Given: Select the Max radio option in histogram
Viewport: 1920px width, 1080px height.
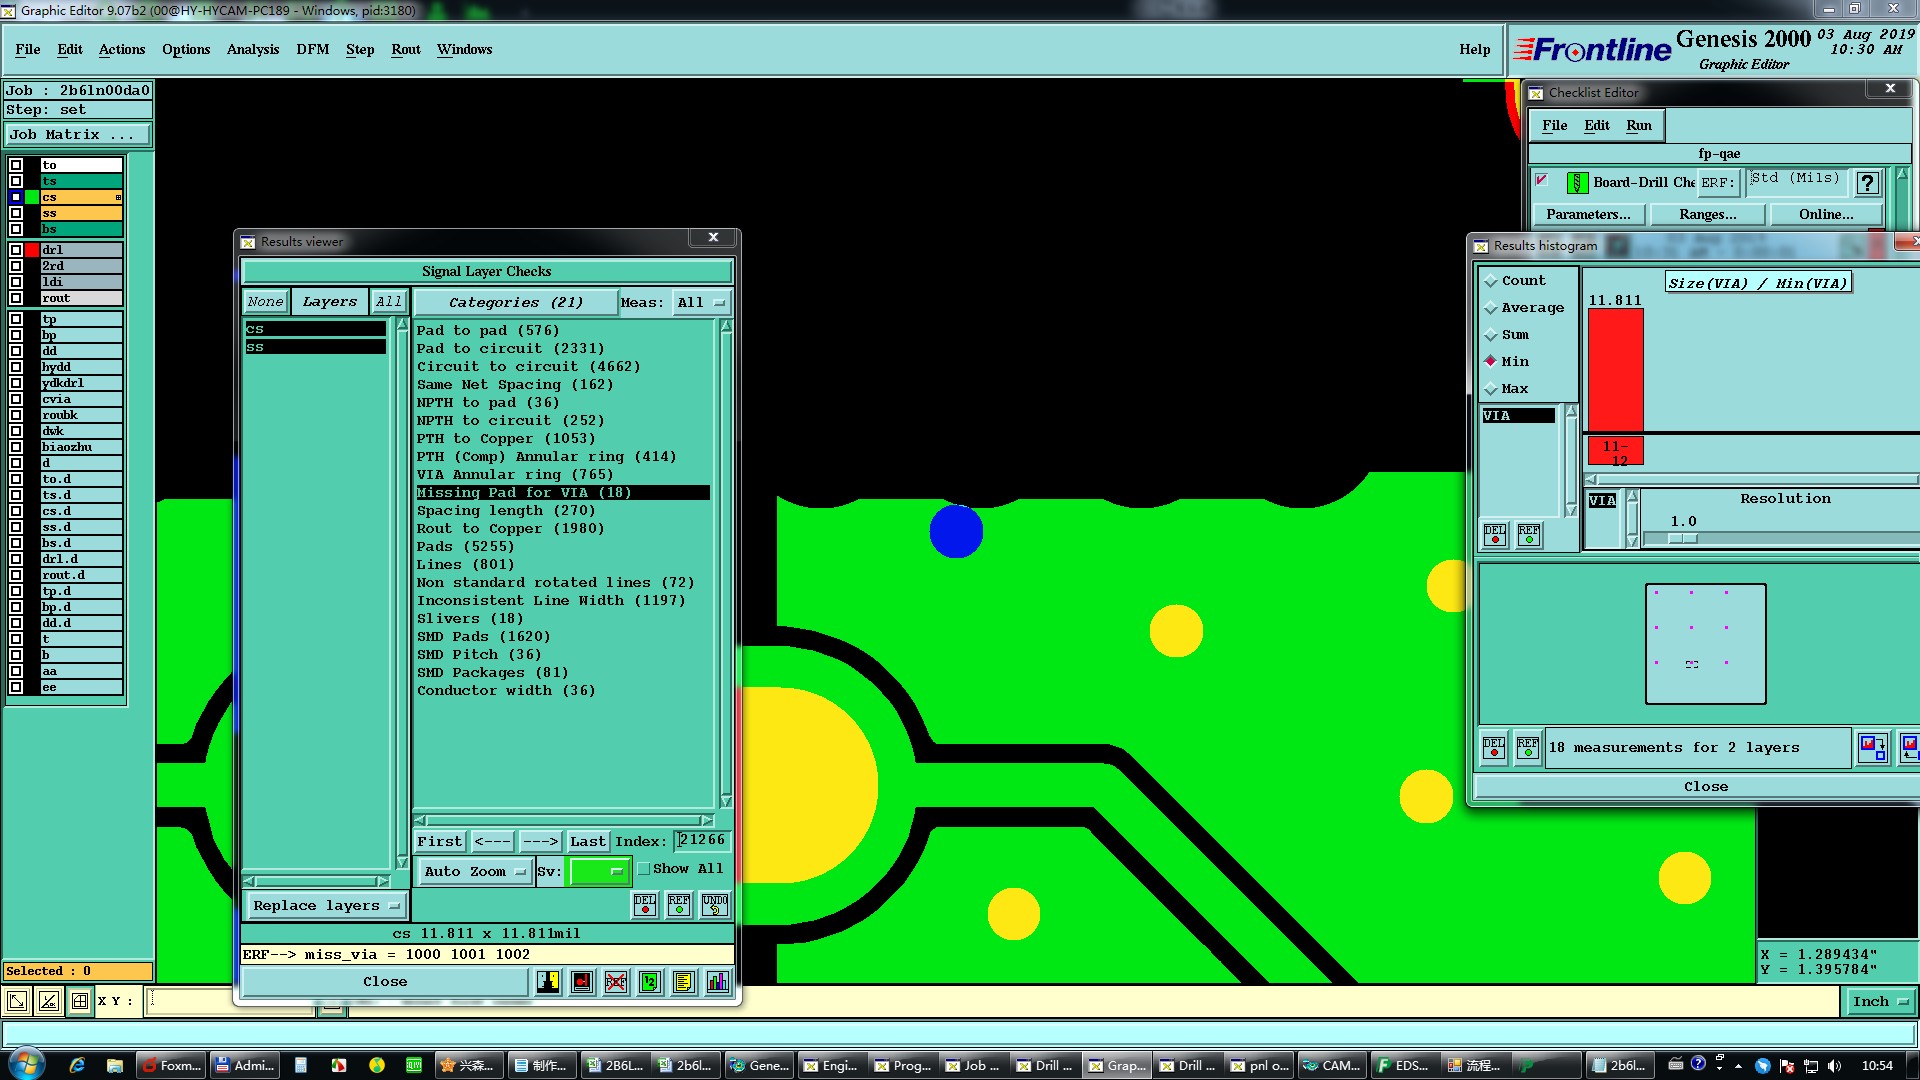Looking at the screenshot, I should (1491, 389).
